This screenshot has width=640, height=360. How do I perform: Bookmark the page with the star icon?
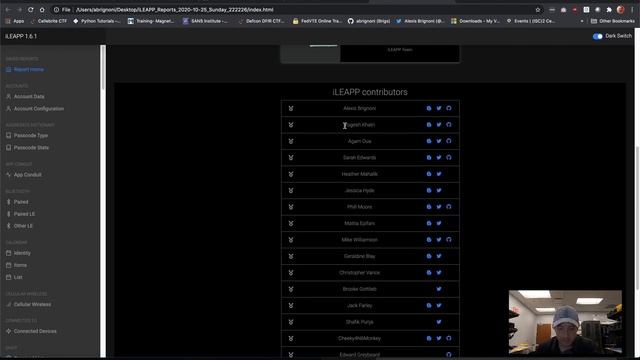pyautogui.click(x=538, y=9)
